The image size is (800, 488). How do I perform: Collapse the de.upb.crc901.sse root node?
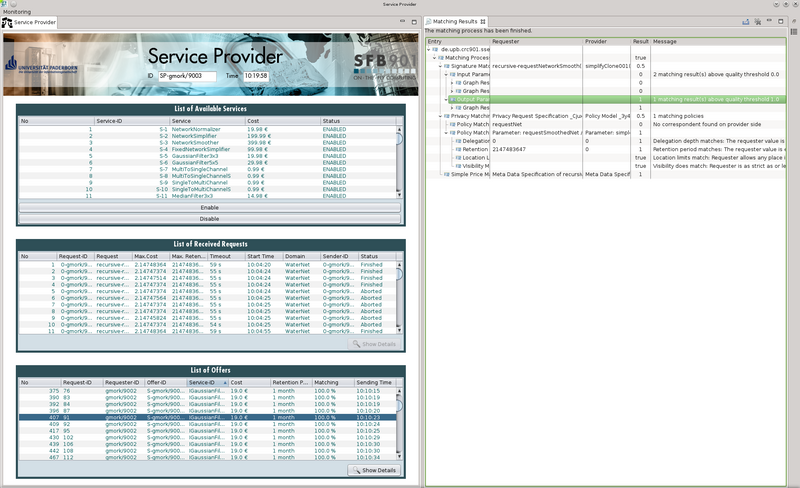click(429, 50)
